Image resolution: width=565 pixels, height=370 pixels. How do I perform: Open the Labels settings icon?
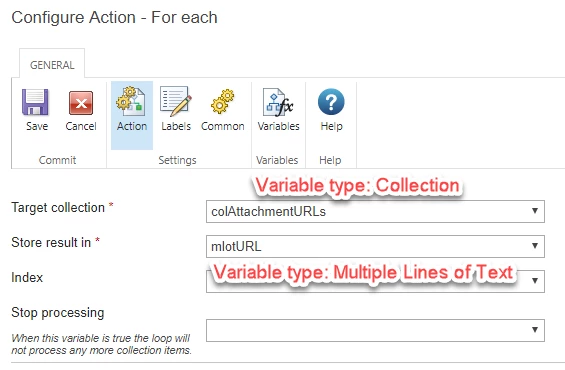click(176, 102)
